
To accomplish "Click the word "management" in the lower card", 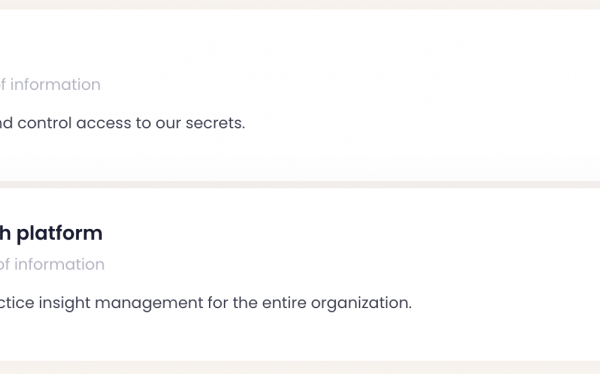I will coord(149,303).
